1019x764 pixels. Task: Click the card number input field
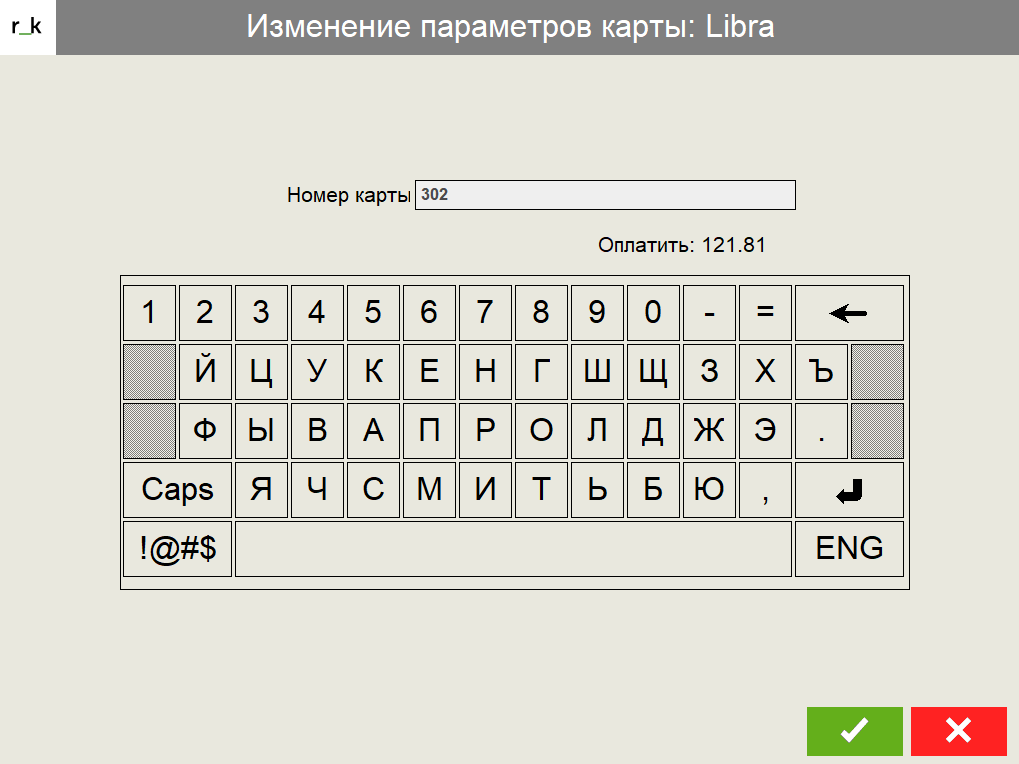click(x=605, y=195)
